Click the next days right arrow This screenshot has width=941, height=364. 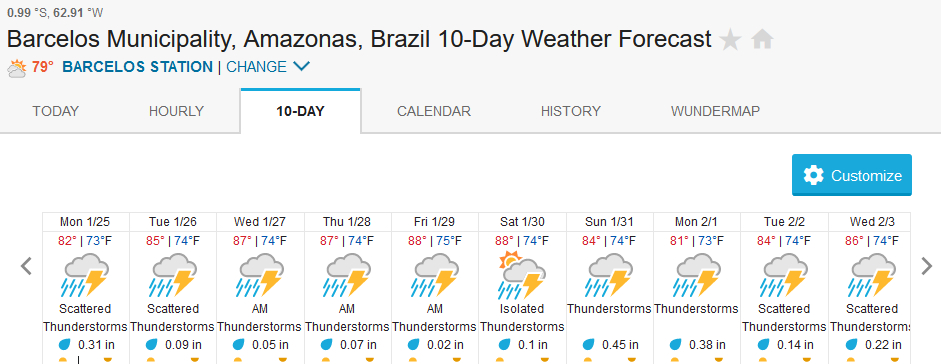(x=927, y=266)
